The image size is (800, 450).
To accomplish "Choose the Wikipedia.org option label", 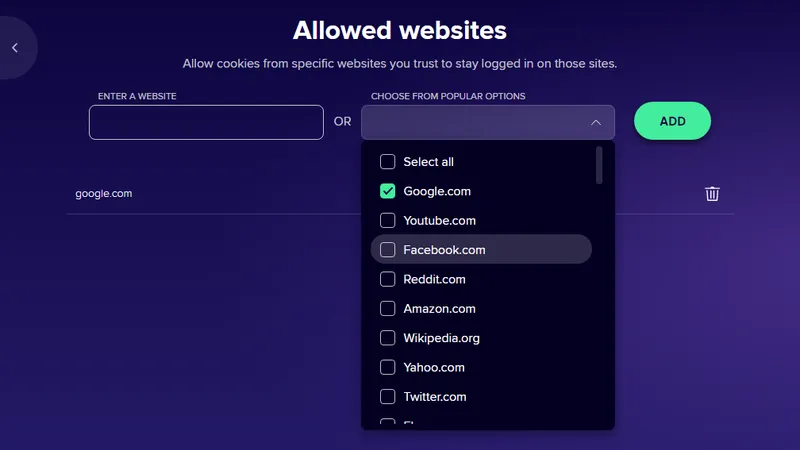I will coord(441,338).
